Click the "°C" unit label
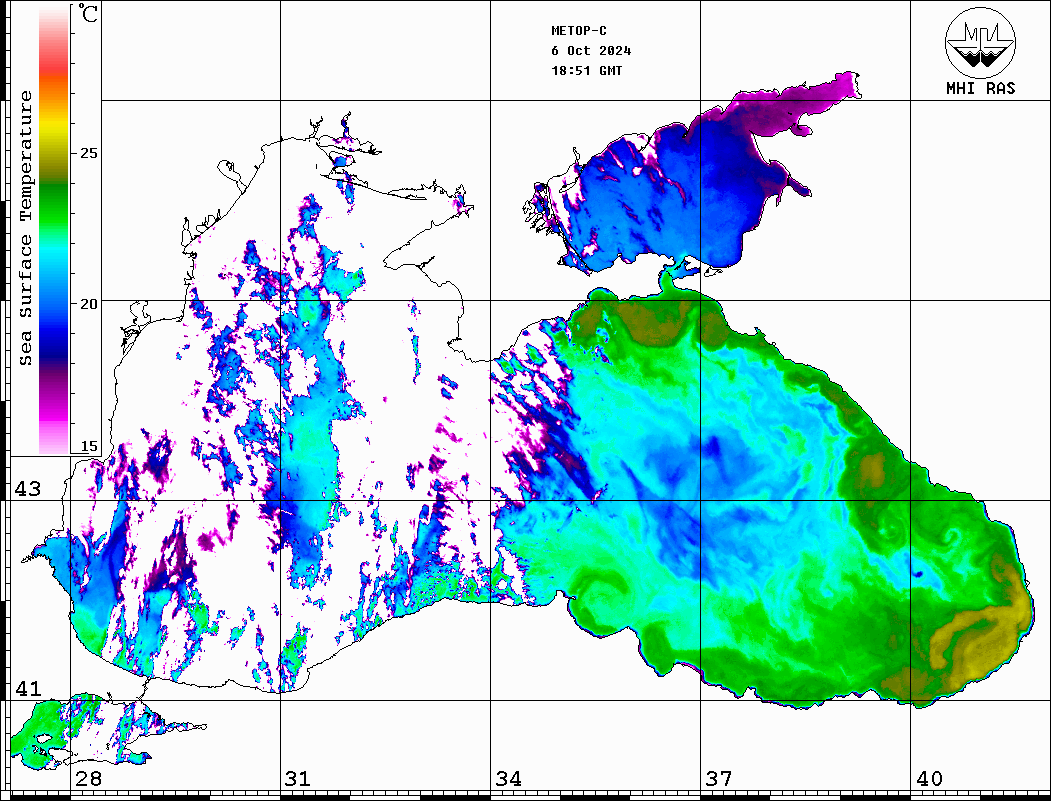The width and height of the screenshot is (1051, 801). click(88, 13)
